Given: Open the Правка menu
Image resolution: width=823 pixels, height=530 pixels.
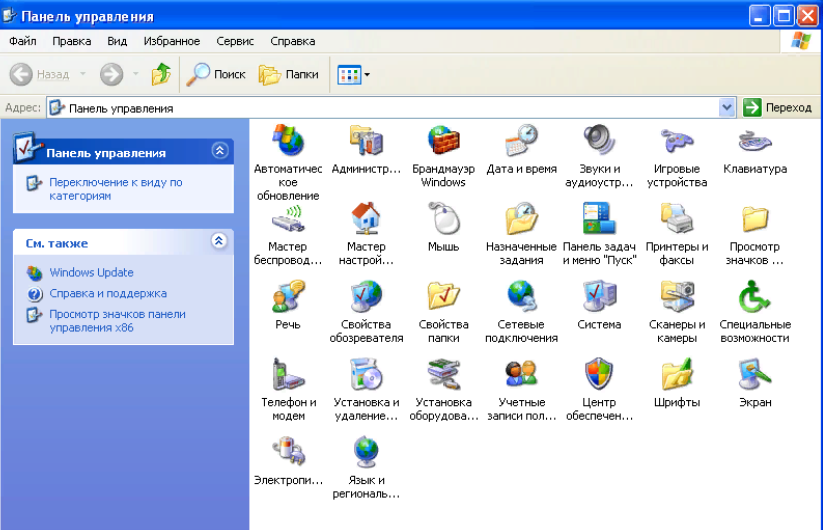Looking at the screenshot, I should point(71,41).
